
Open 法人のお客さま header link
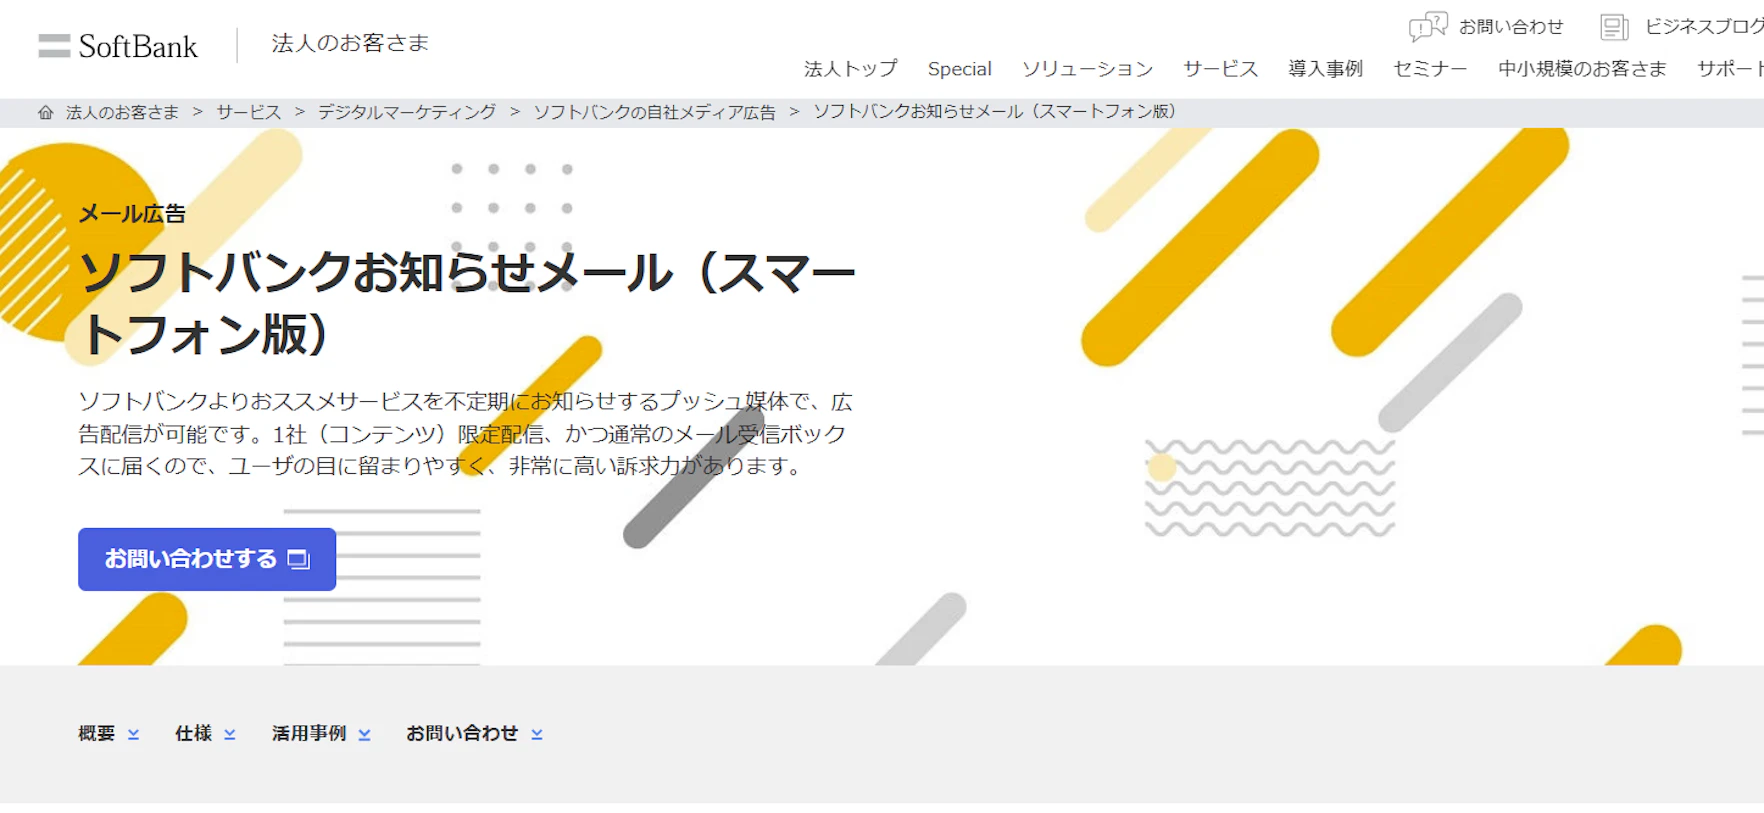[x=350, y=43]
